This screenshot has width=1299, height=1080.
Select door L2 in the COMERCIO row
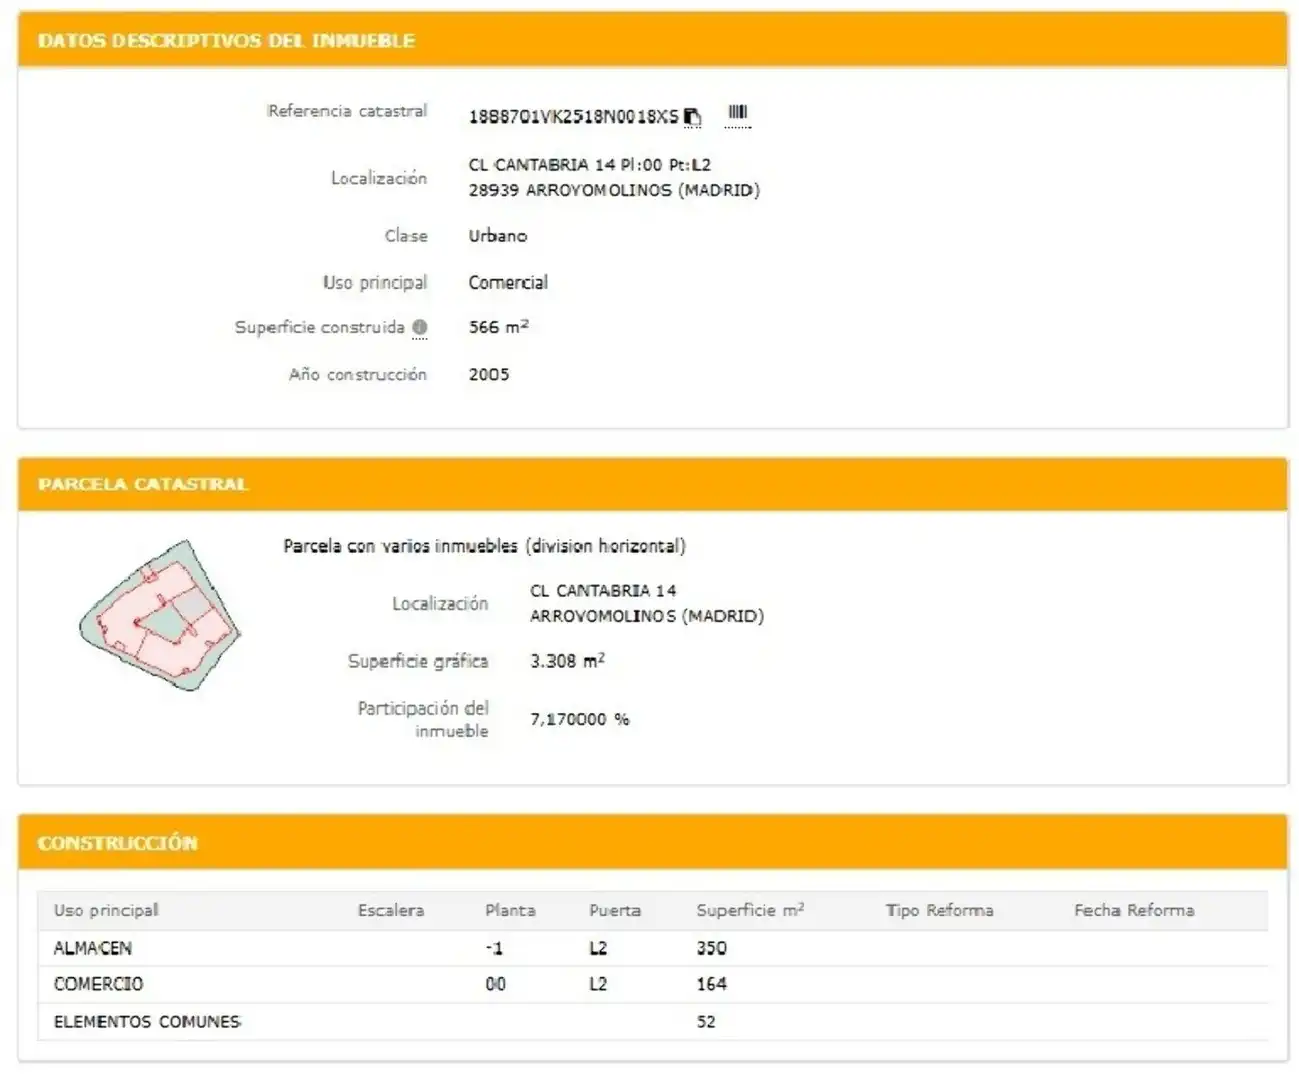pyautogui.click(x=598, y=984)
